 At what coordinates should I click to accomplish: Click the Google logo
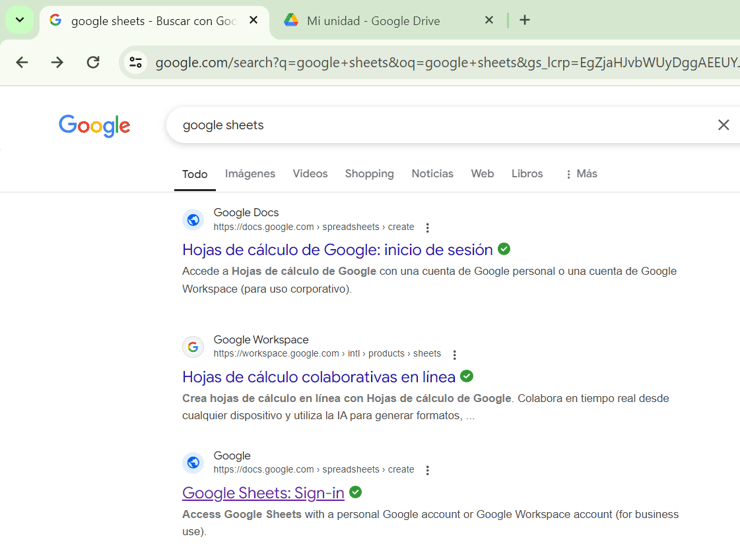click(95, 126)
